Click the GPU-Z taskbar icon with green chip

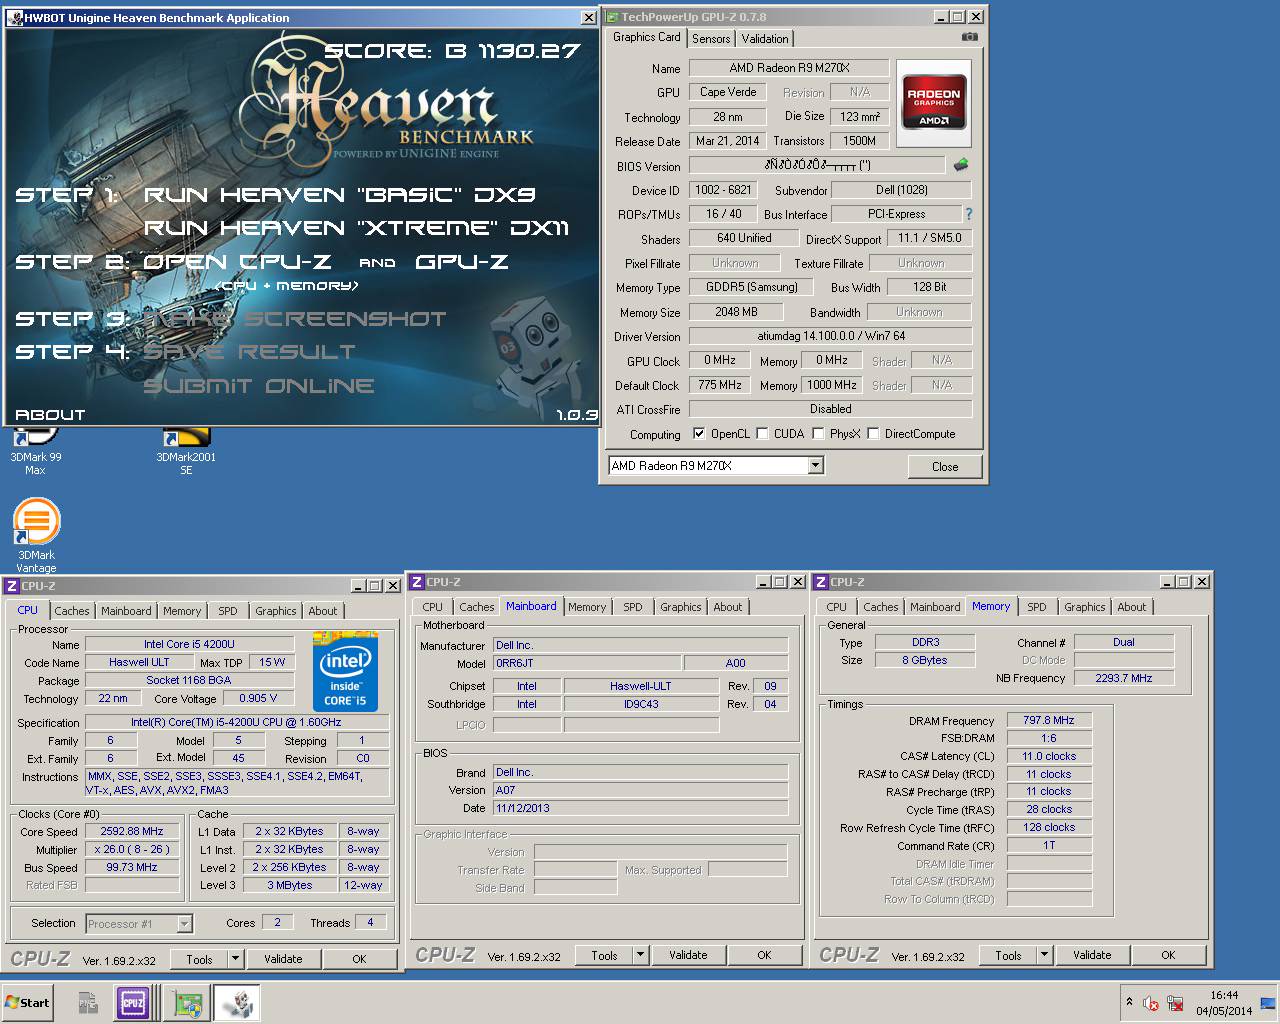185,1003
